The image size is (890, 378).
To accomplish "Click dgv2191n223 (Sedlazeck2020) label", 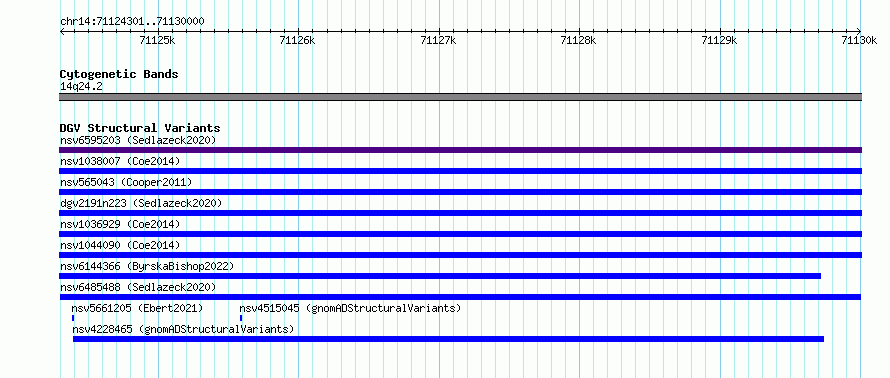I will (x=141, y=203).
